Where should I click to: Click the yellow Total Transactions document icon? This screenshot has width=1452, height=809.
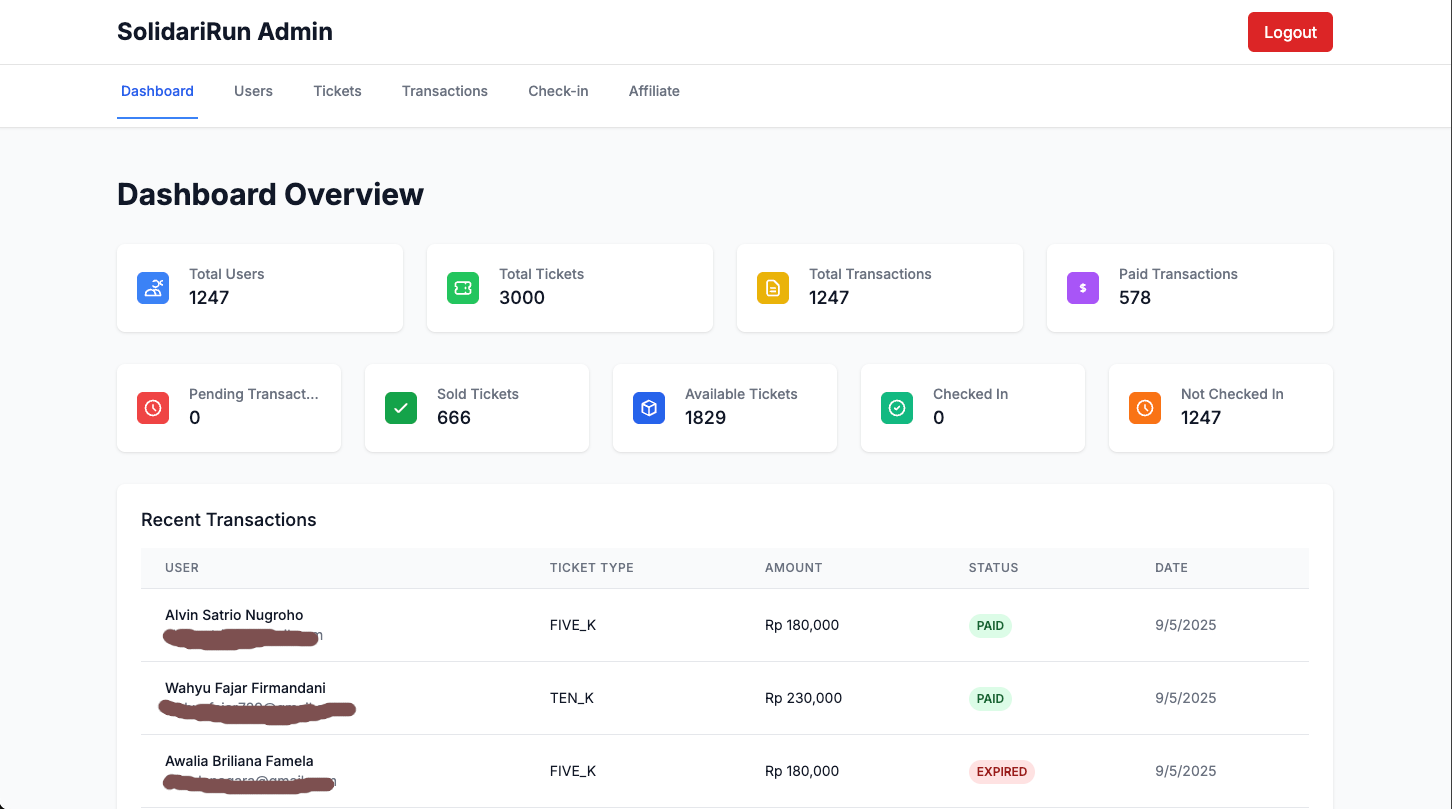(x=773, y=288)
